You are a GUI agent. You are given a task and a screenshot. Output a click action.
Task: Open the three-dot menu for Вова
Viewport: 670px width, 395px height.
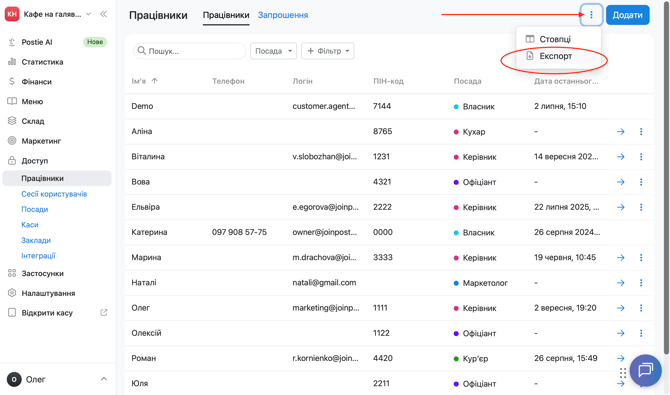click(x=641, y=182)
